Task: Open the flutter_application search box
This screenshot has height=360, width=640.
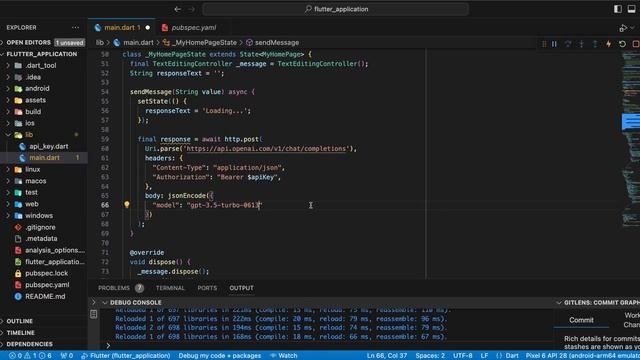Action: (336, 9)
